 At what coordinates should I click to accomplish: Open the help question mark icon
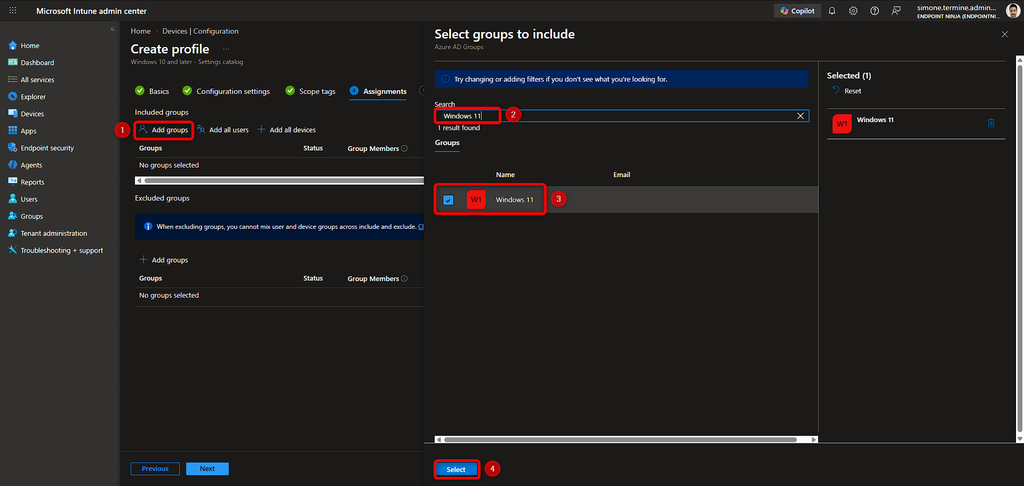(x=874, y=10)
